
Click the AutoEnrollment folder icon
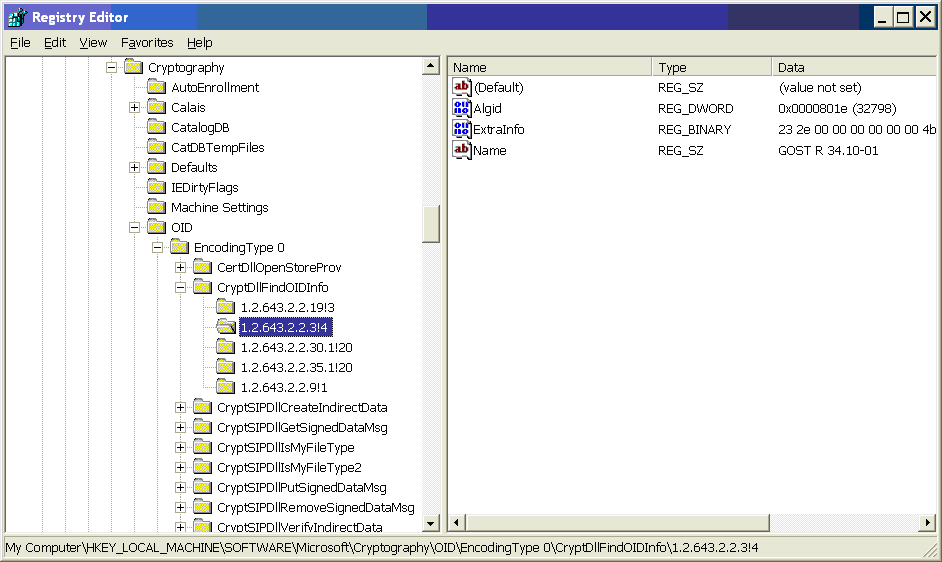pyautogui.click(x=156, y=87)
